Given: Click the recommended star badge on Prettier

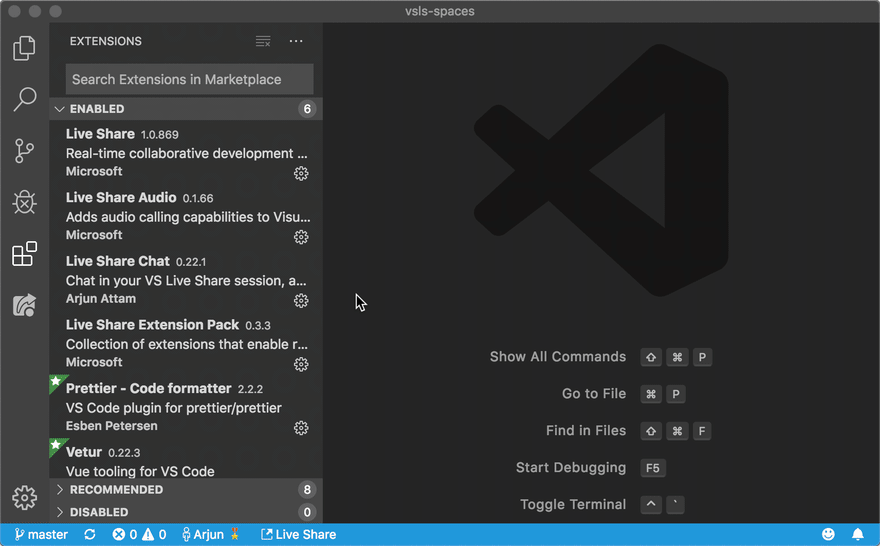Looking at the screenshot, I should point(56,382).
